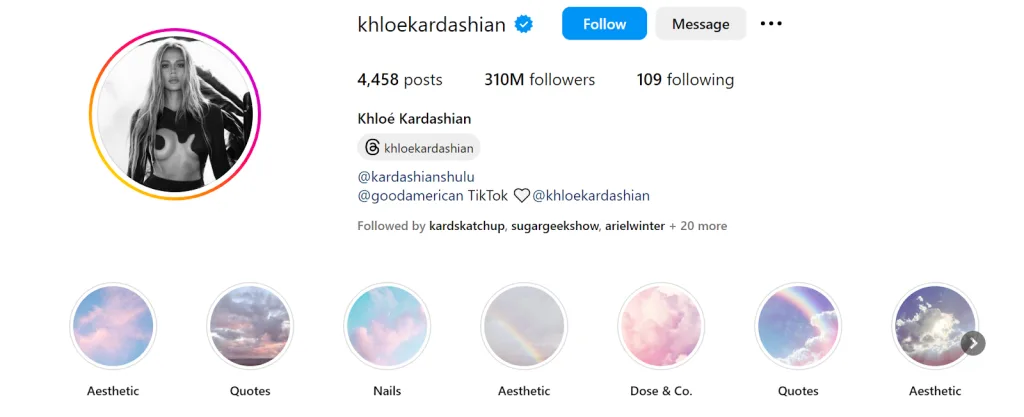Expand the '+ 20 more' followers text
The height and width of the screenshot is (417, 1024).
pyautogui.click(x=697, y=226)
